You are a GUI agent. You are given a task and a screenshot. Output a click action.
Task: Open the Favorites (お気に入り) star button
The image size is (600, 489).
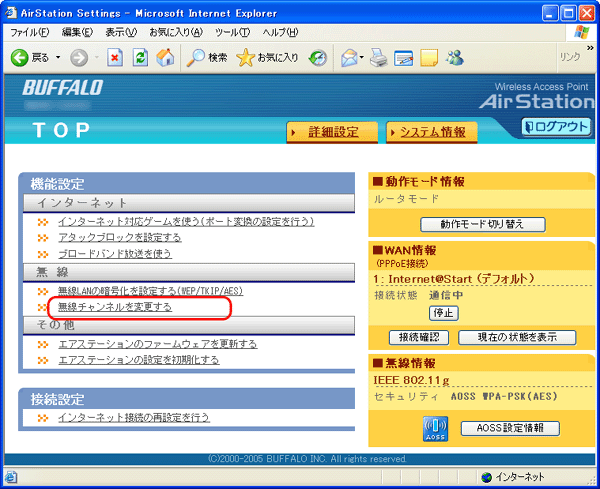(x=267, y=58)
